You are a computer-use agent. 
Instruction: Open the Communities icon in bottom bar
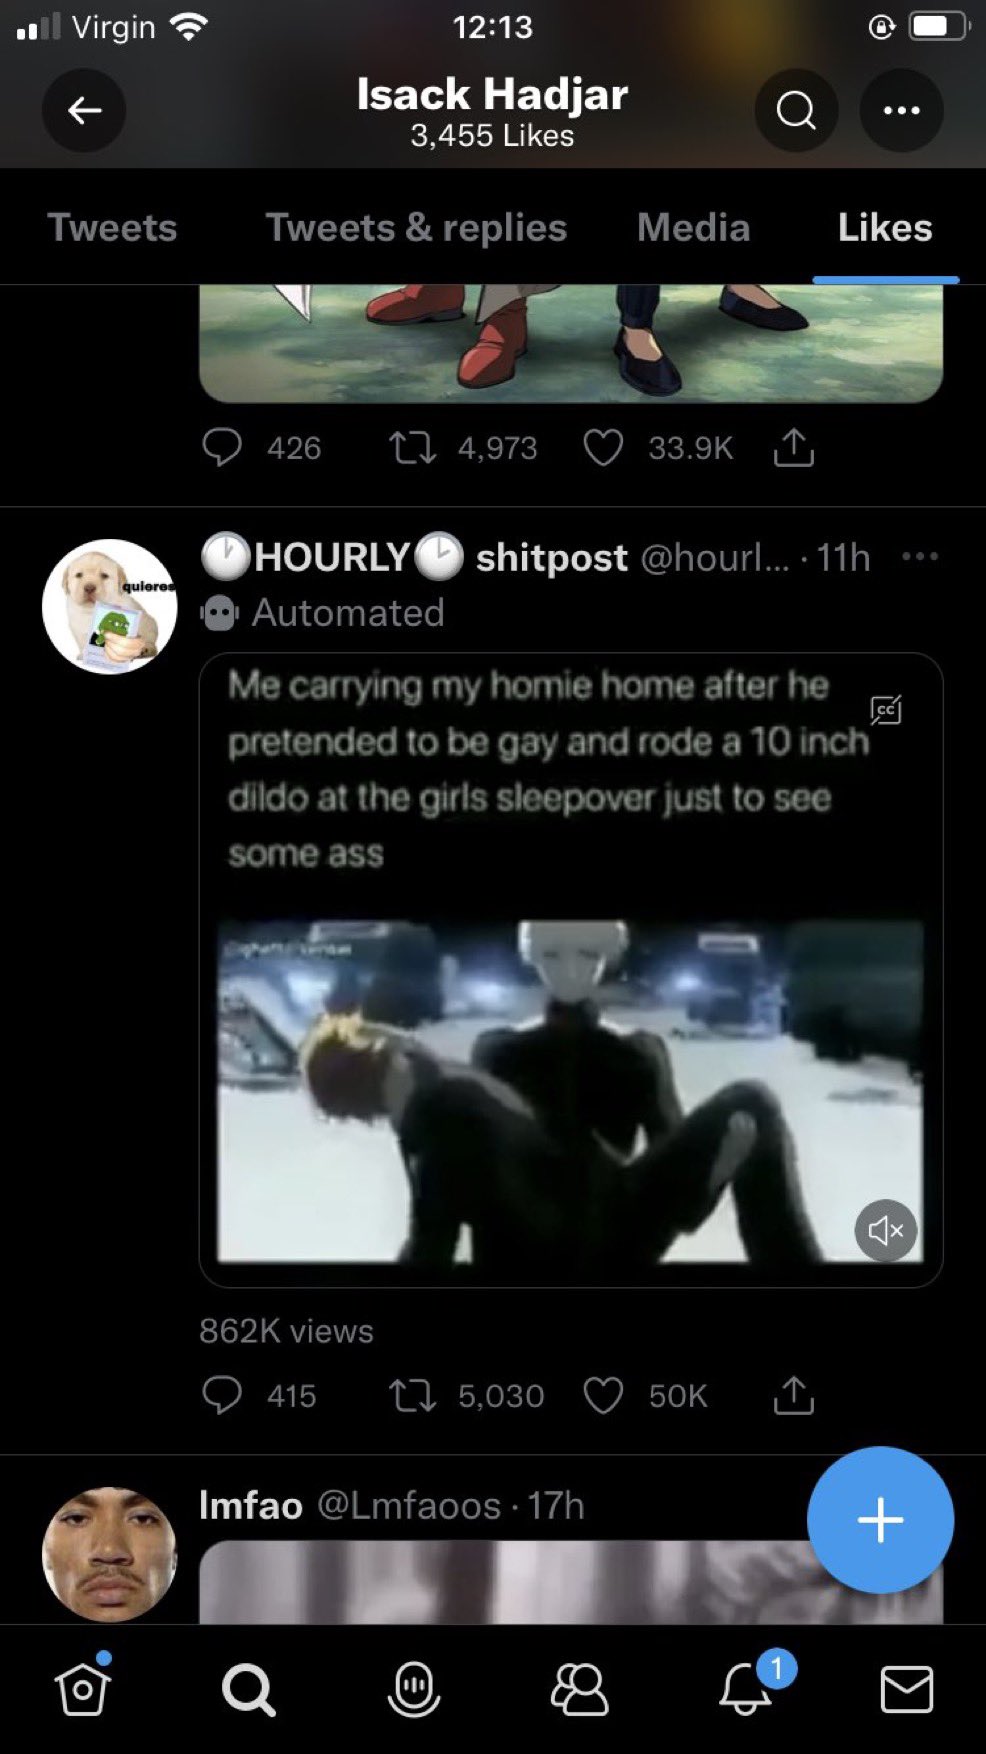(x=579, y=1689)
